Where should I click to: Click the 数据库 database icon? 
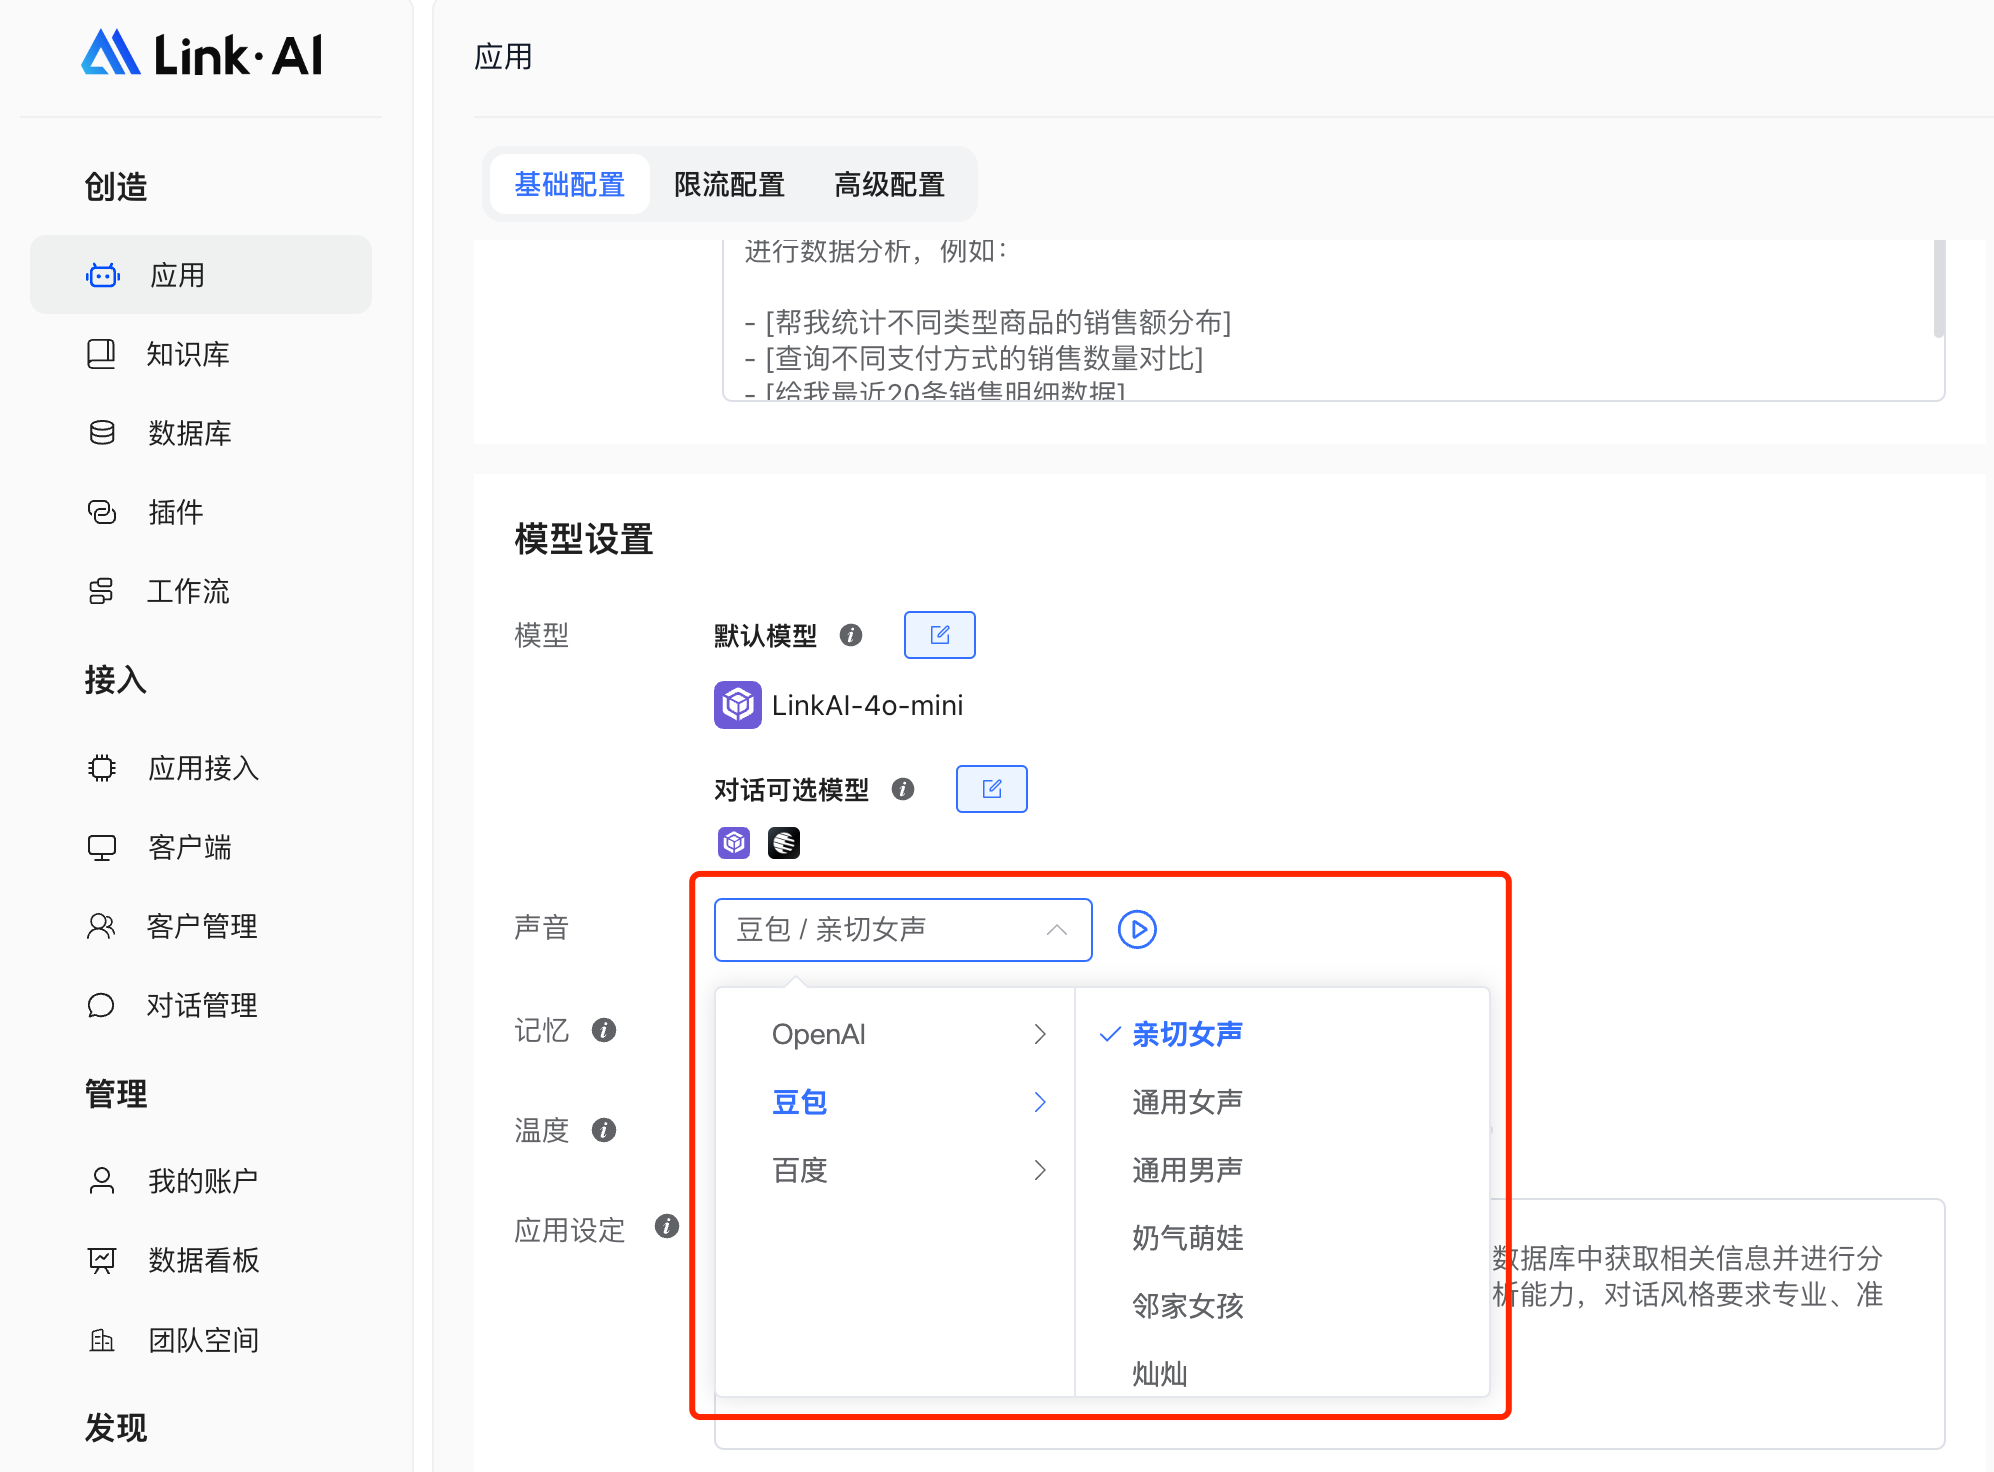[x=102, y=433]
